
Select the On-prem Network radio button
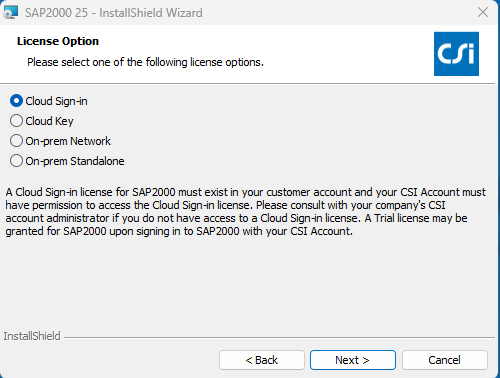pos(16,141)
